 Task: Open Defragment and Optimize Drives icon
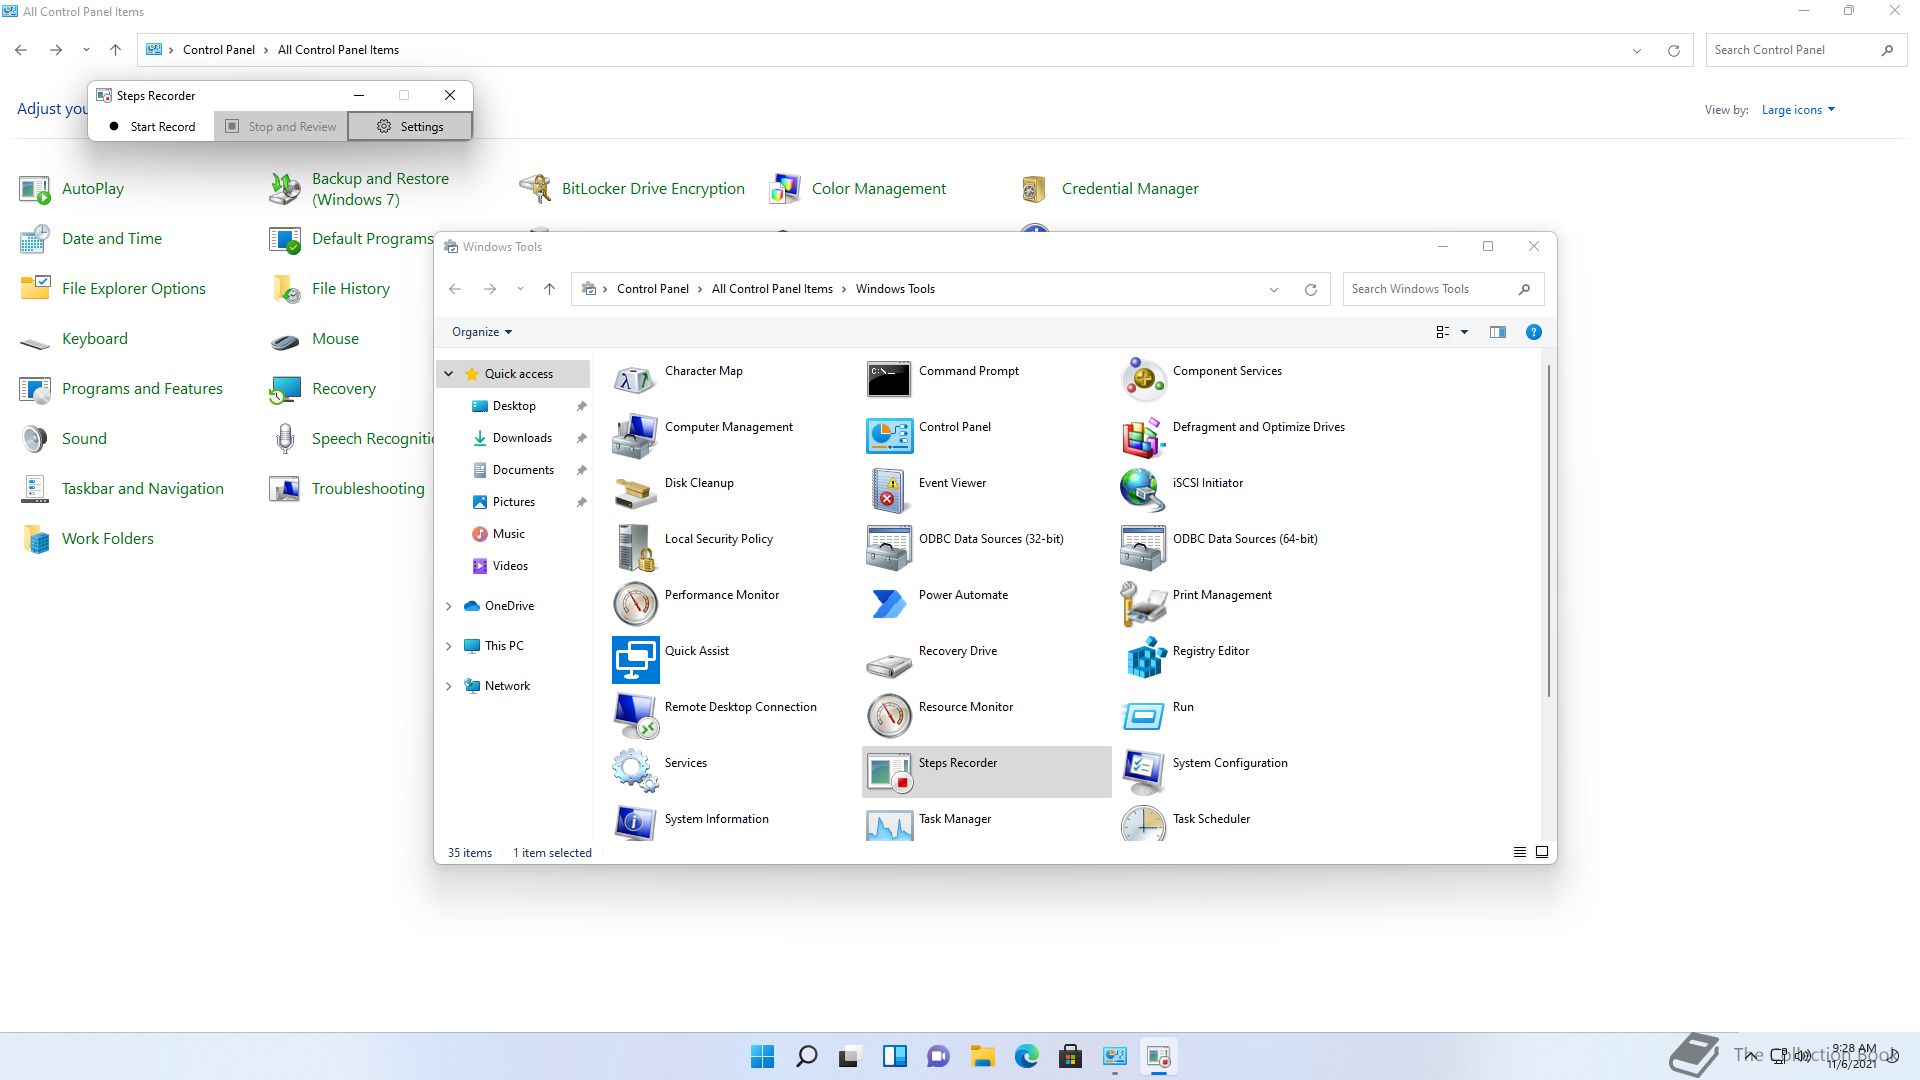click(x=1143, y=435)
